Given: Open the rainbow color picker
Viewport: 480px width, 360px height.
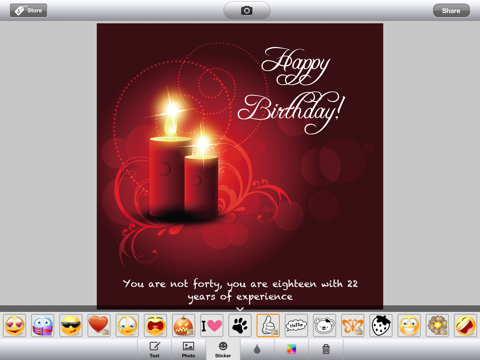Looking at the screenshot, I should (x=291, y=349).
